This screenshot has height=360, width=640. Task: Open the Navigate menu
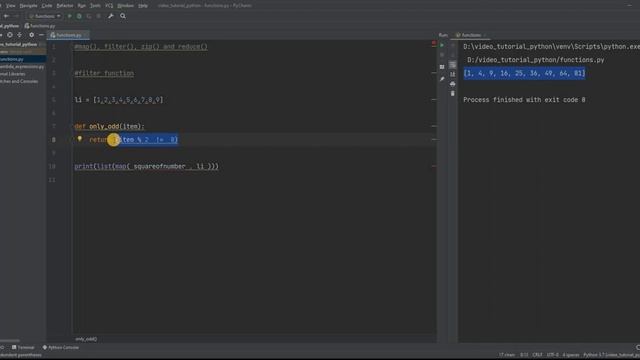28,6
